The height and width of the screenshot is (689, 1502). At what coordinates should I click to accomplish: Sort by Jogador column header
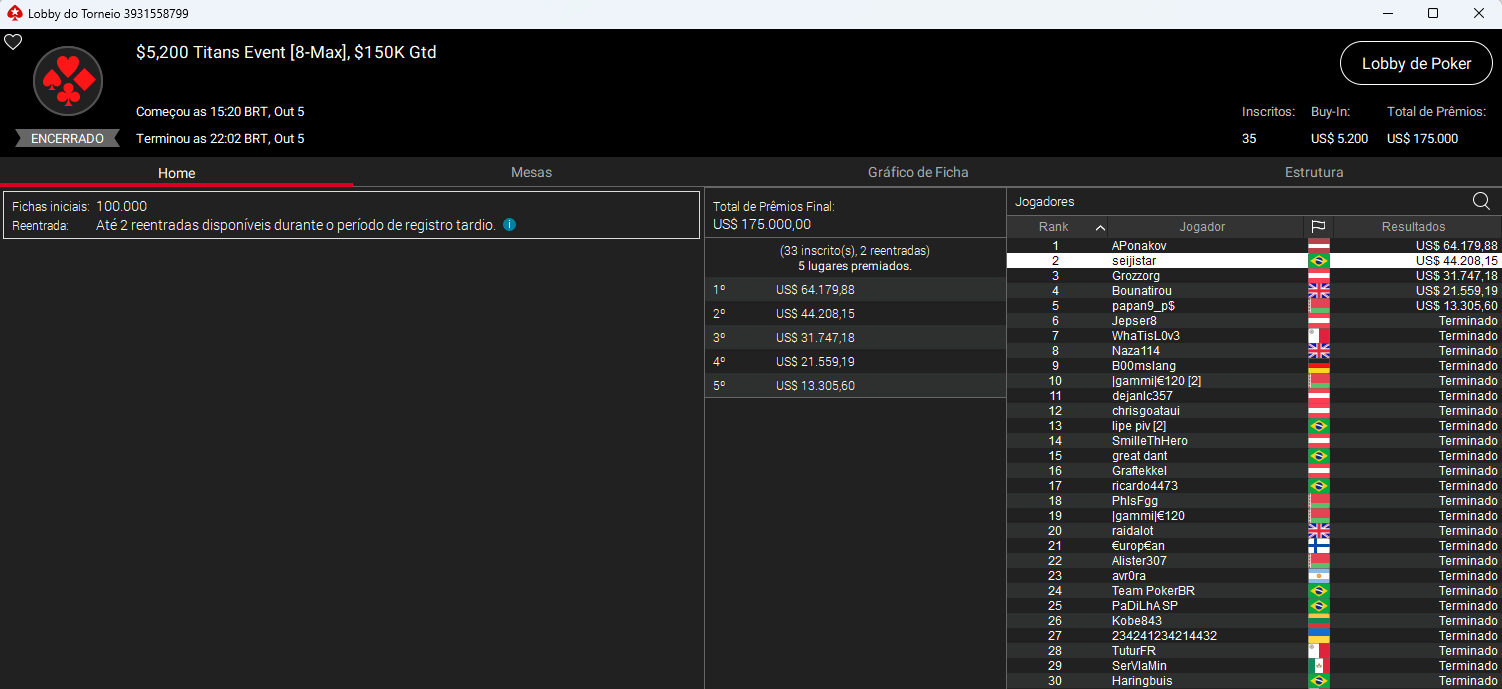[x=1202, y=227]
